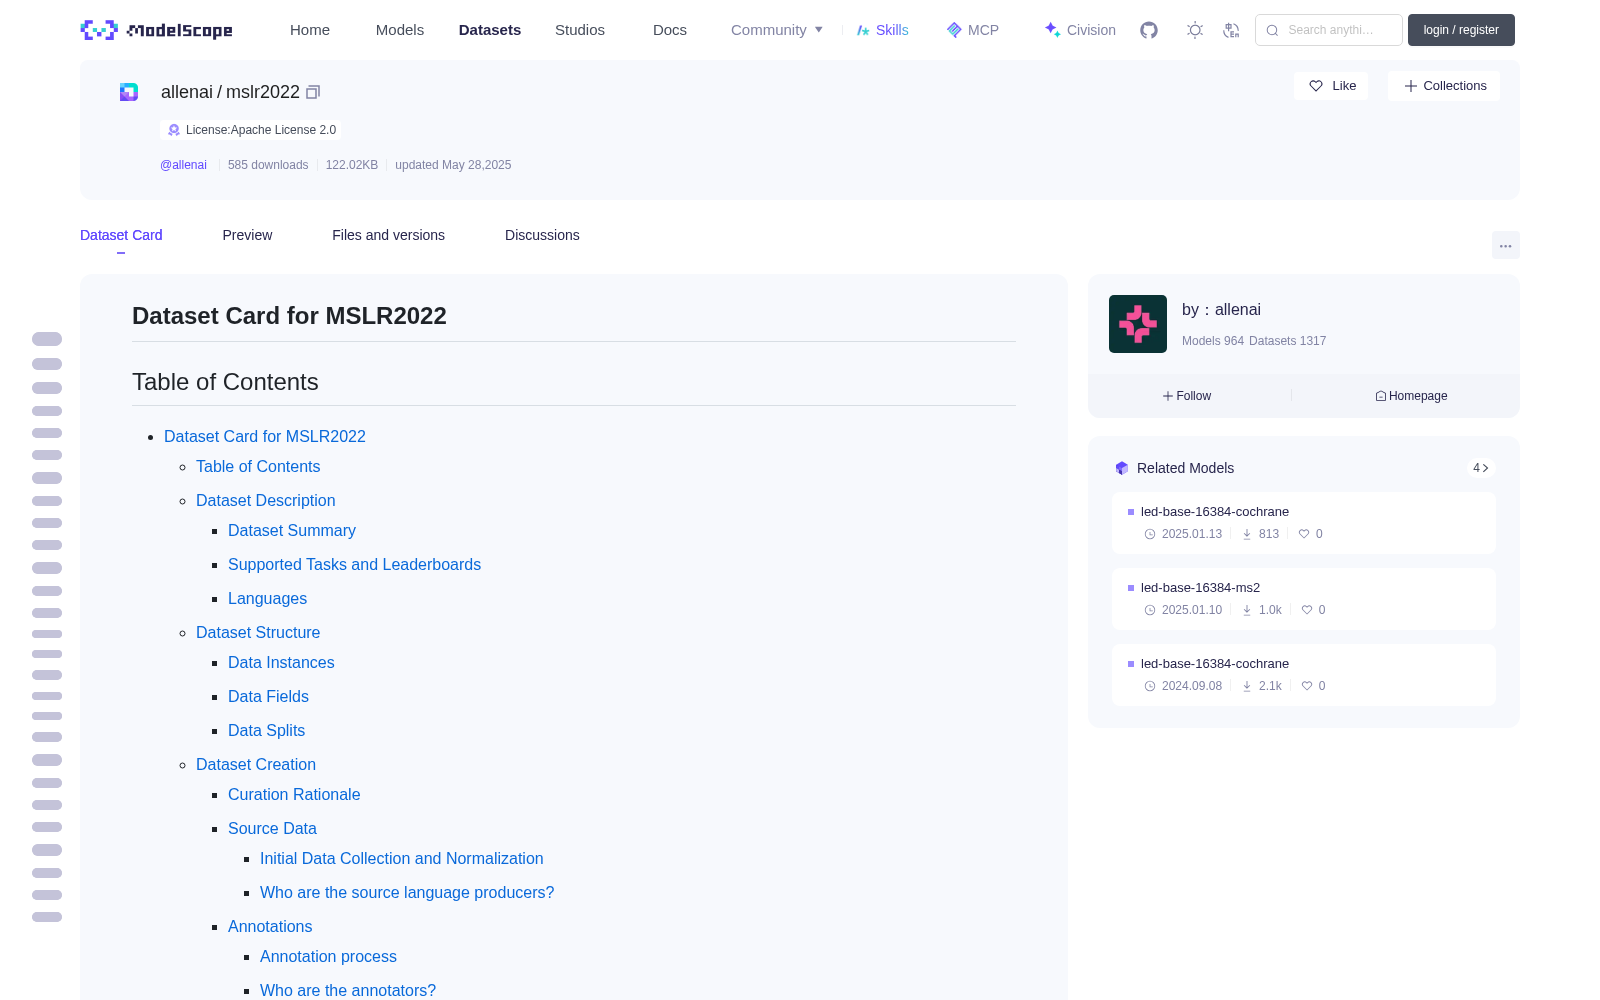Click the Apache License 2.0 tag
The image size is (1600, 1000).
coord(251,130)
